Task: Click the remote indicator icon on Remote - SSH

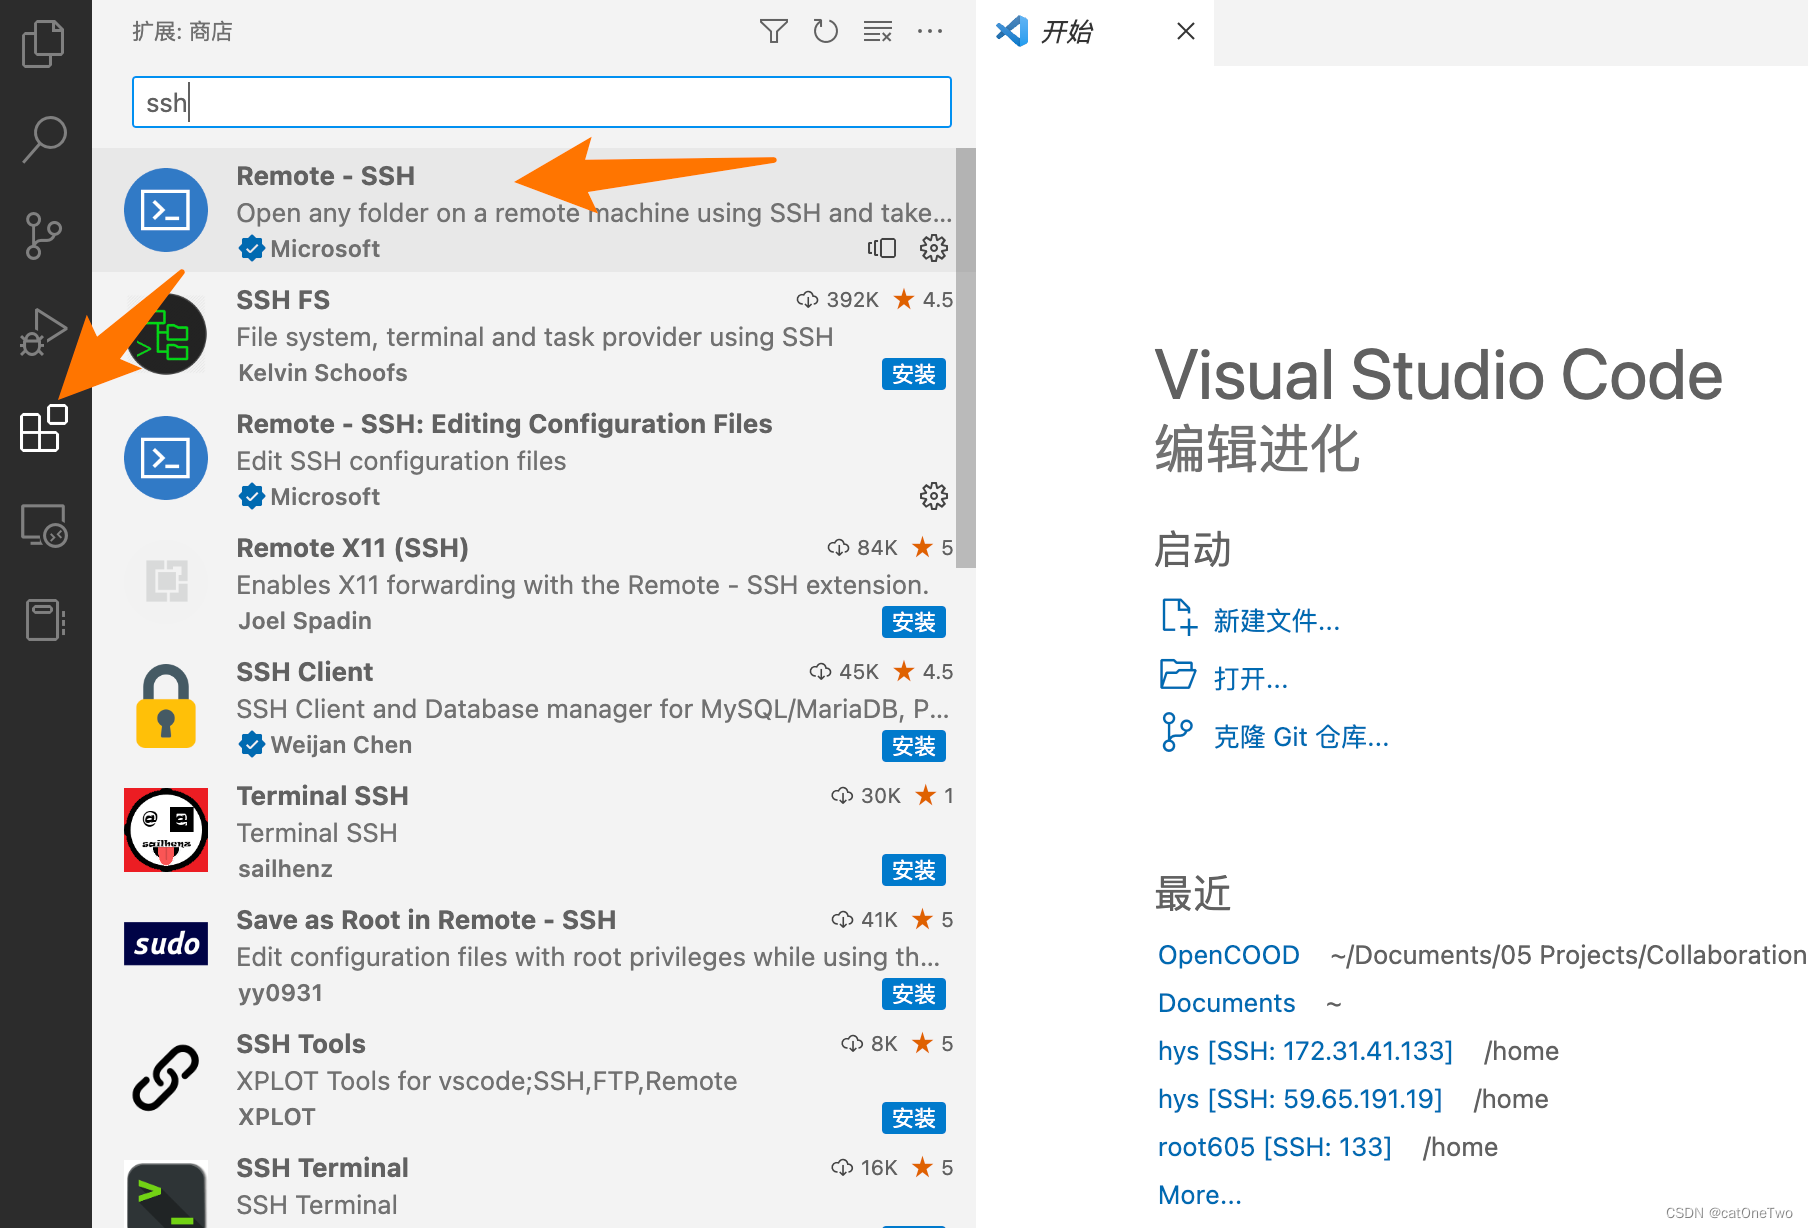Action: (x=882, y=248)
